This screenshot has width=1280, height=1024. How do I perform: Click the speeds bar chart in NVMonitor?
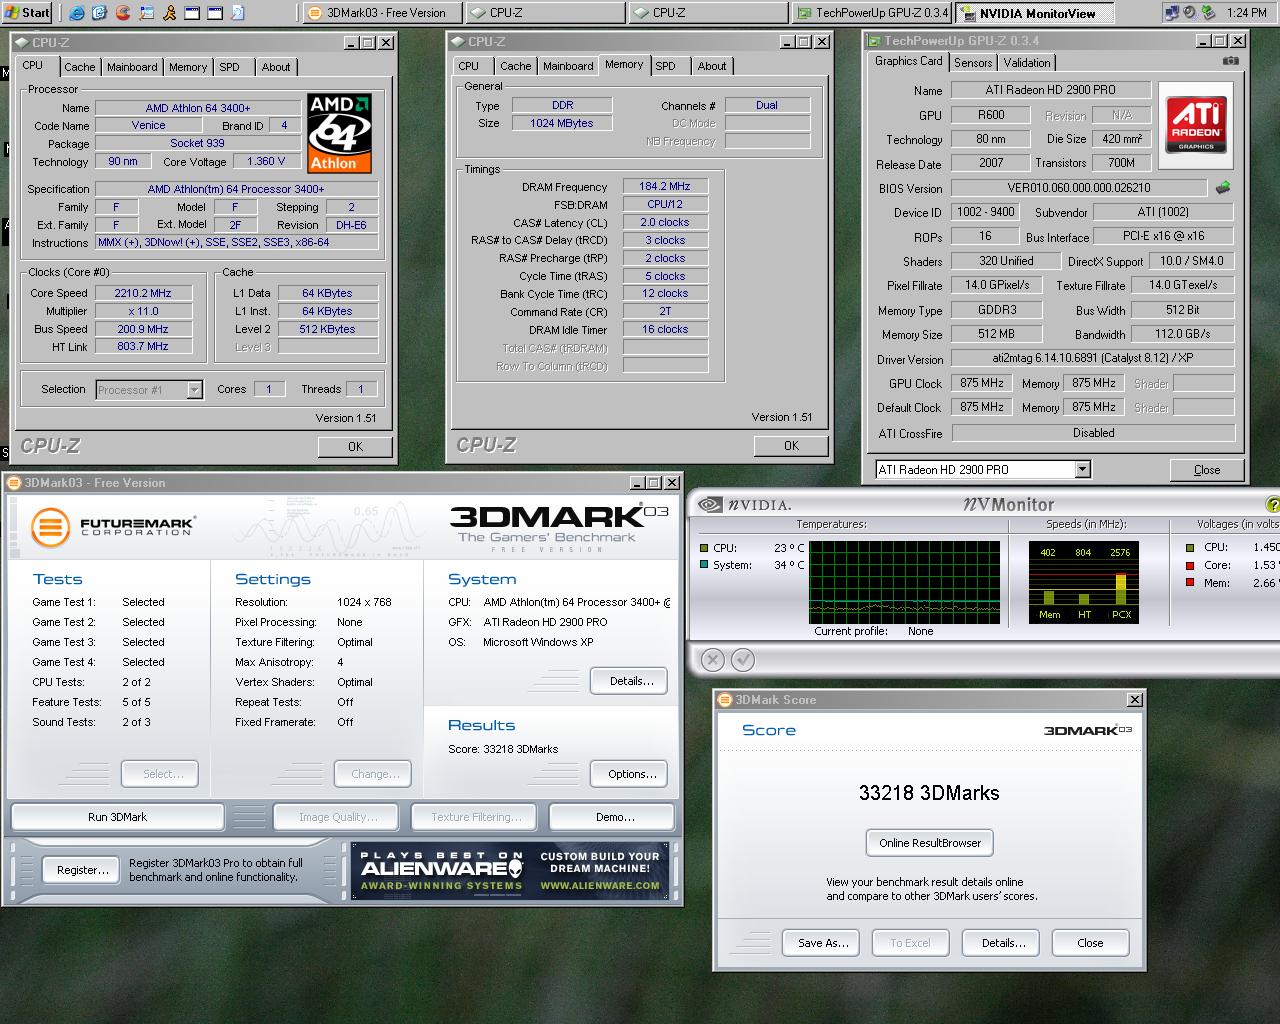(1084, 582)
